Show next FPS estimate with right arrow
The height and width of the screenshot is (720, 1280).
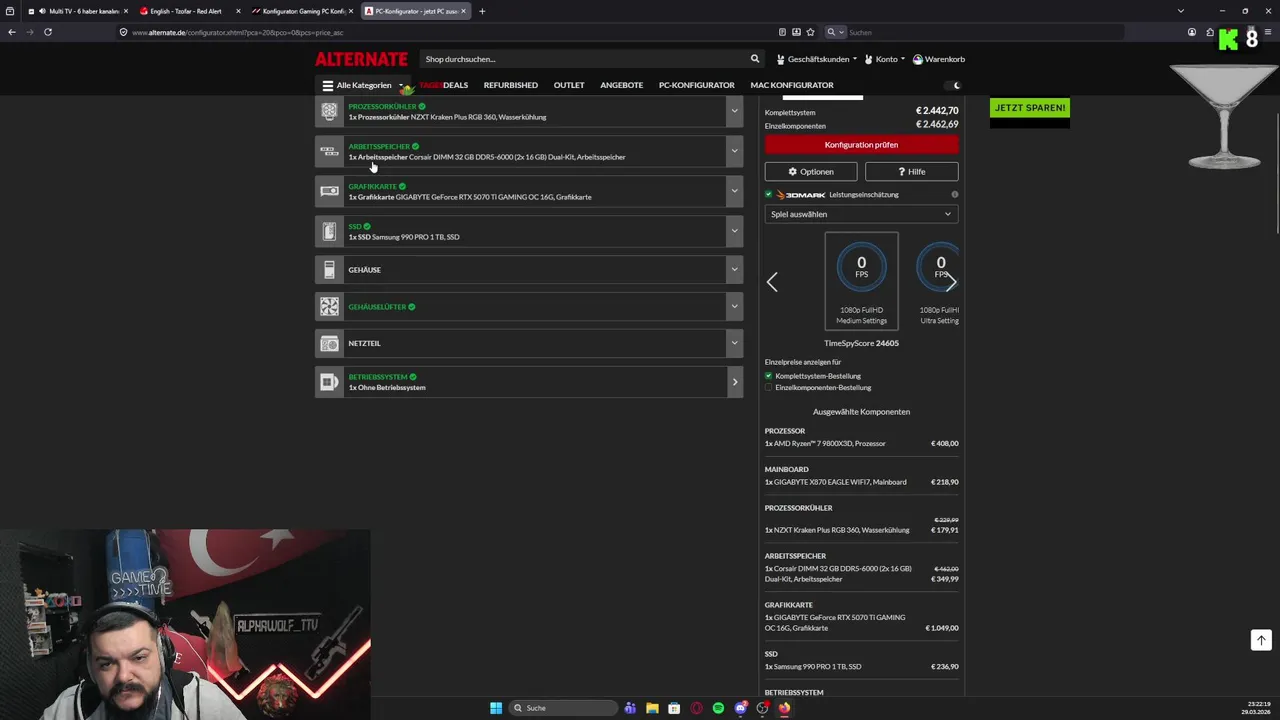[x=951, y=282]
